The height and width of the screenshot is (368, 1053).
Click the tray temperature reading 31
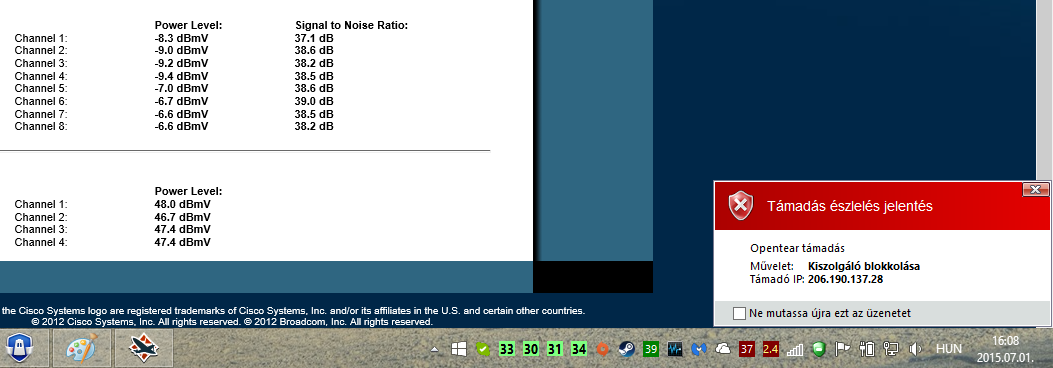554,349
